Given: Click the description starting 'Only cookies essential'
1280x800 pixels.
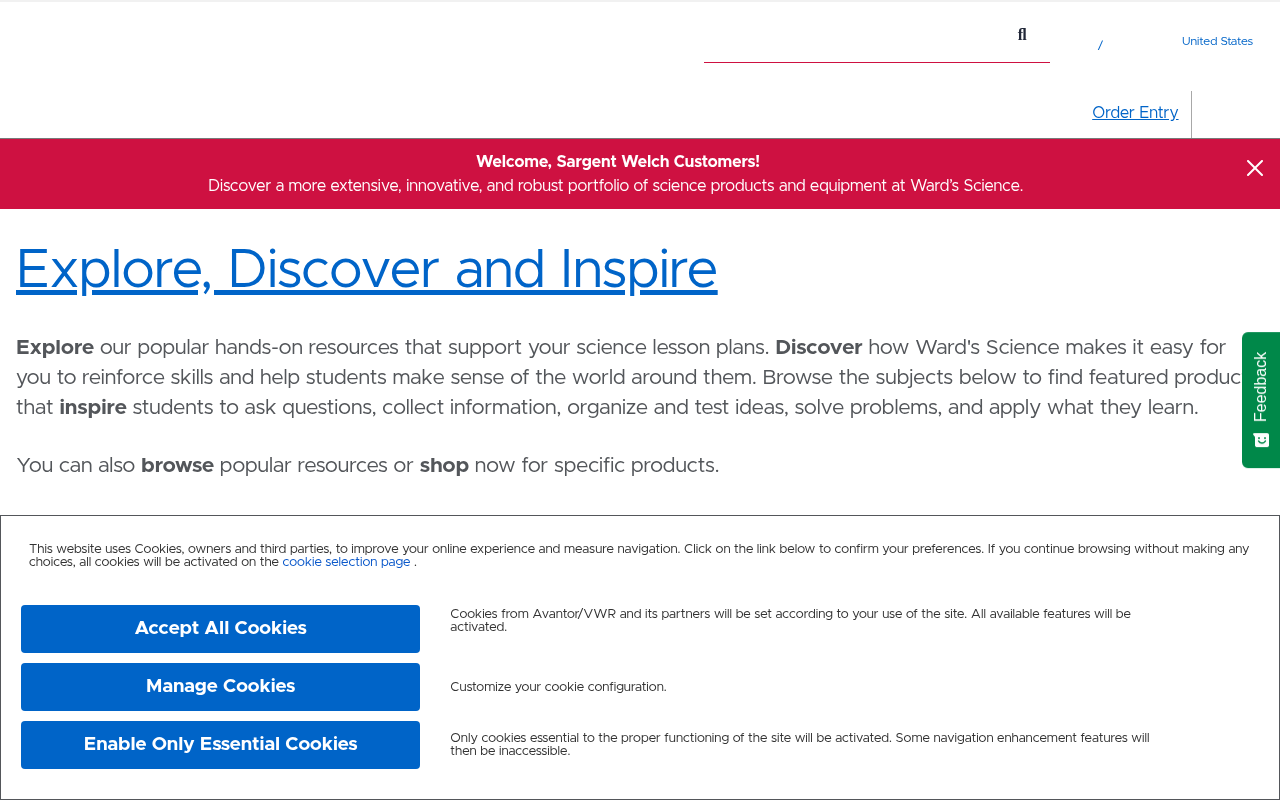Looking at the screenshot, I should click(x=800, y=745).
